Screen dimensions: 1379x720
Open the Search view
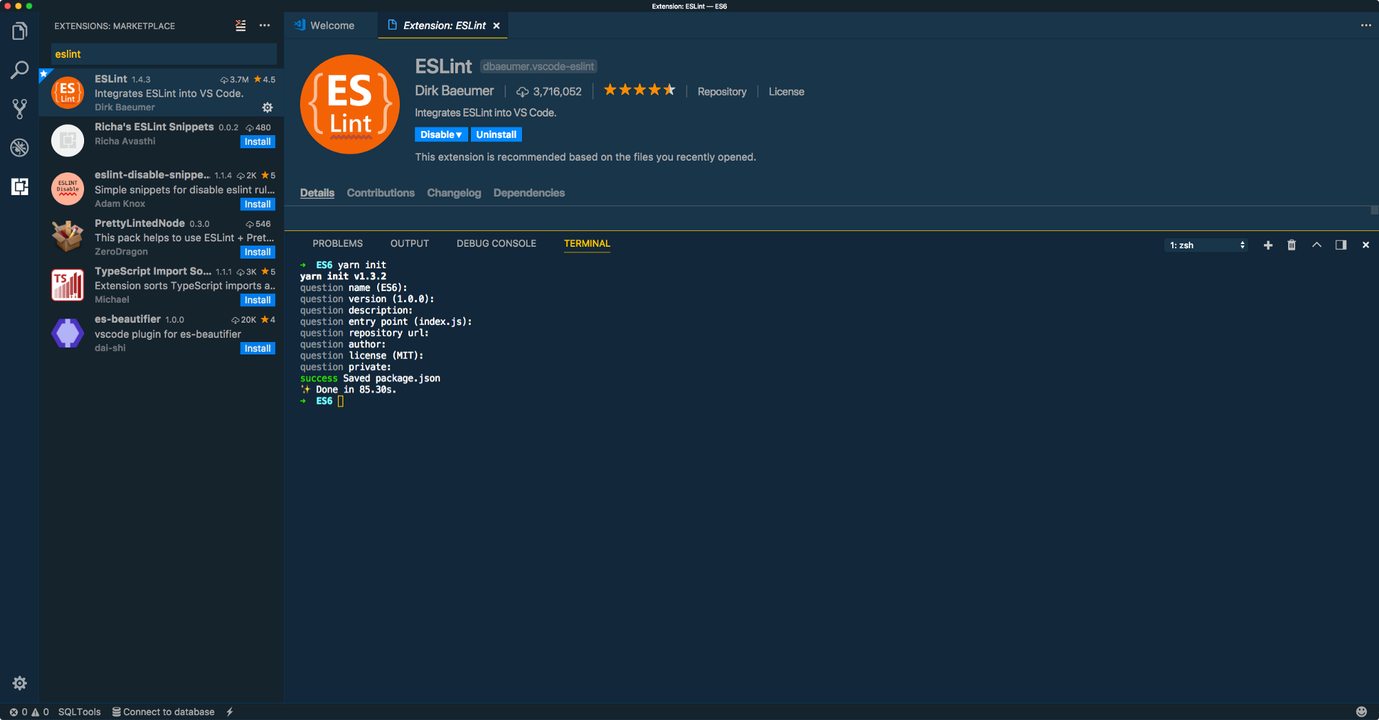pyautogui.click(x=18, y=70)
